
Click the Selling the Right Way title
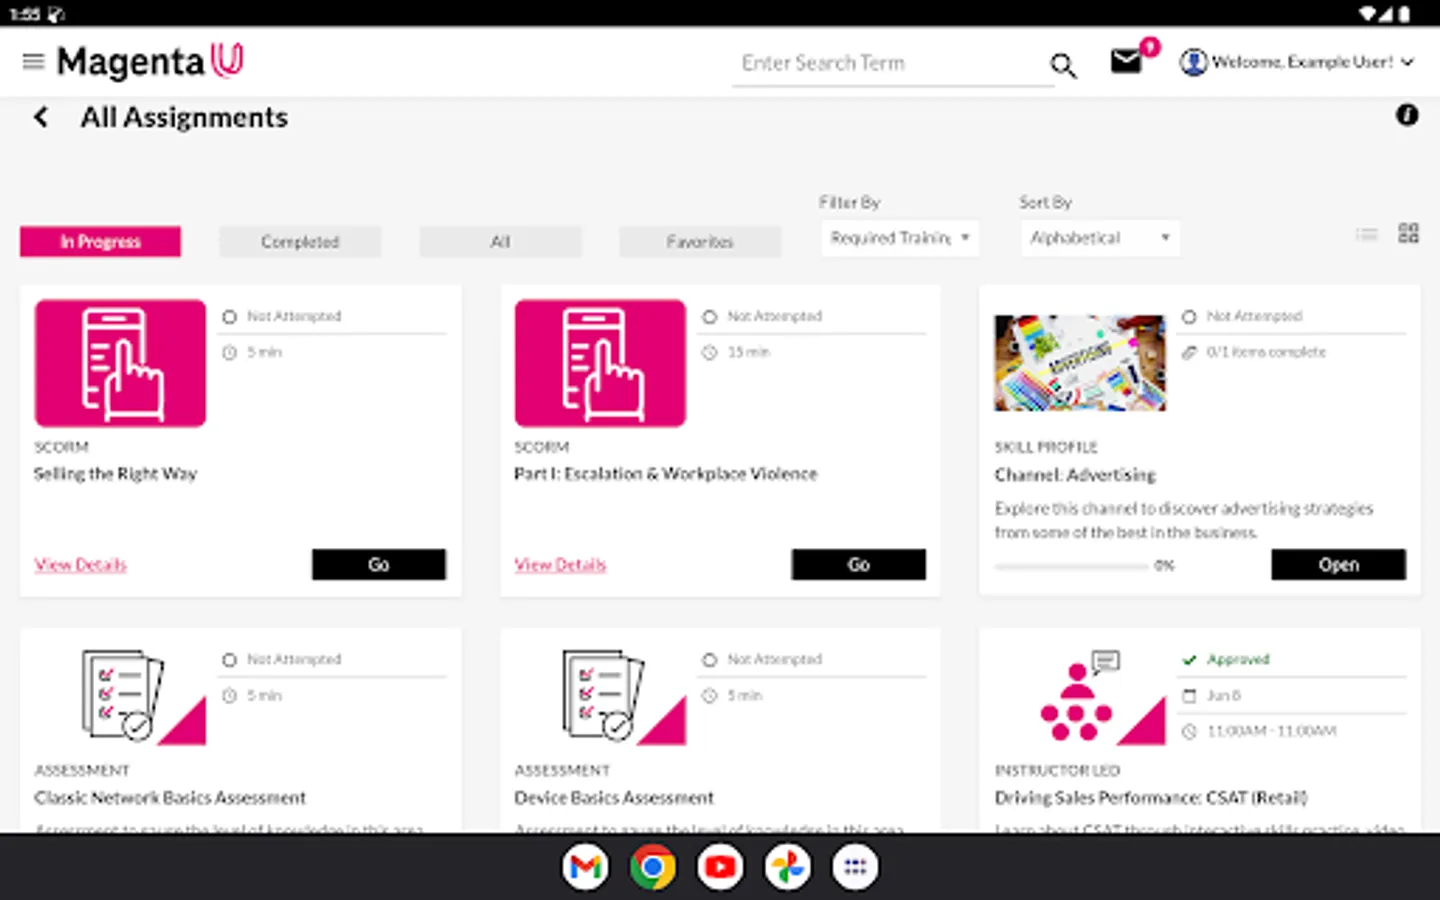coord(116,474)
